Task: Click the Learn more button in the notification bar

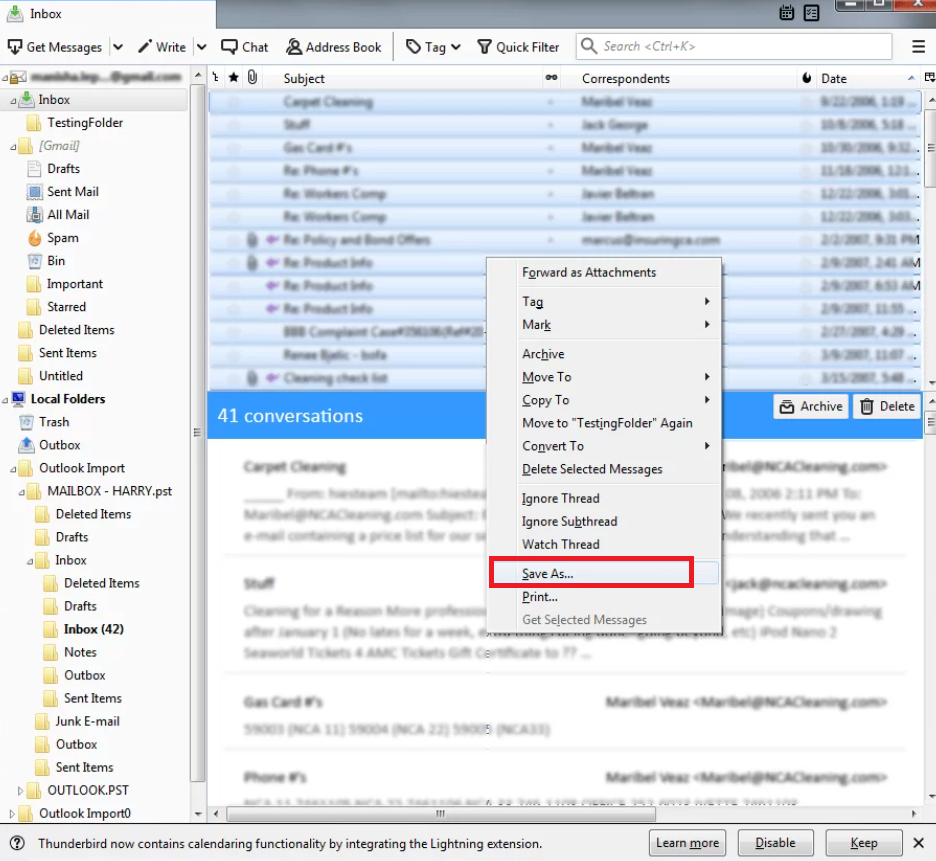Action: 687,842
